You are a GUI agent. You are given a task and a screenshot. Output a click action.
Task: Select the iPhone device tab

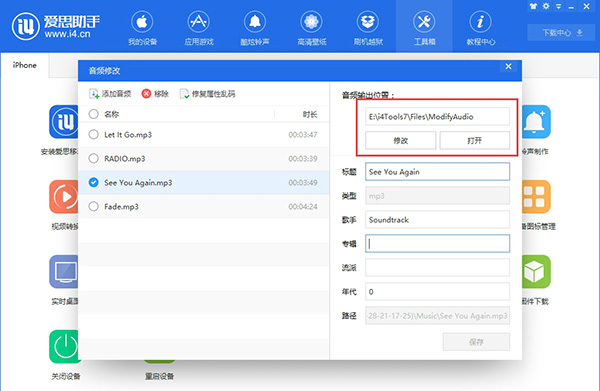[24, 65]
